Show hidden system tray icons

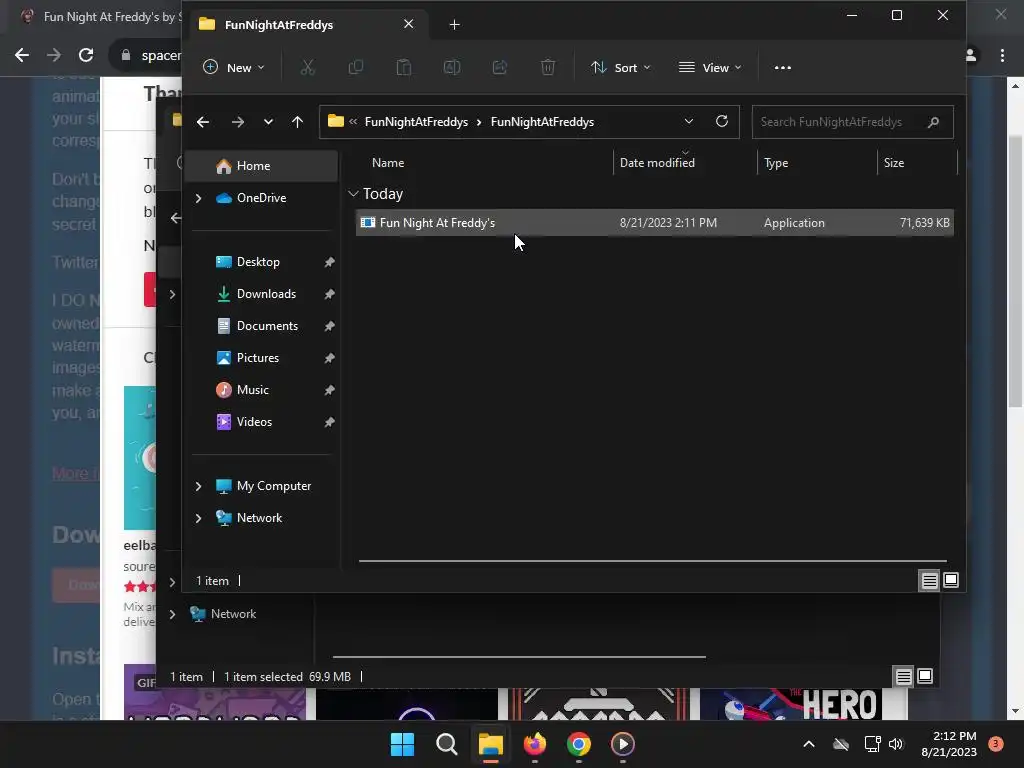808,744
